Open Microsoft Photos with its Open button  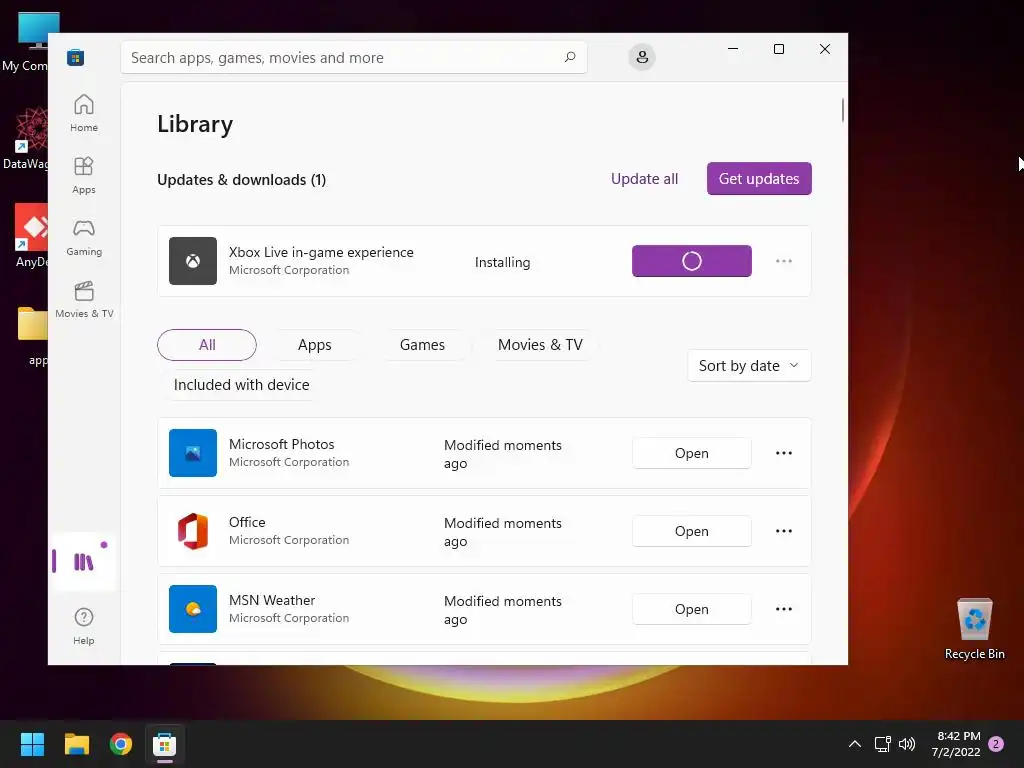(692, 453)
